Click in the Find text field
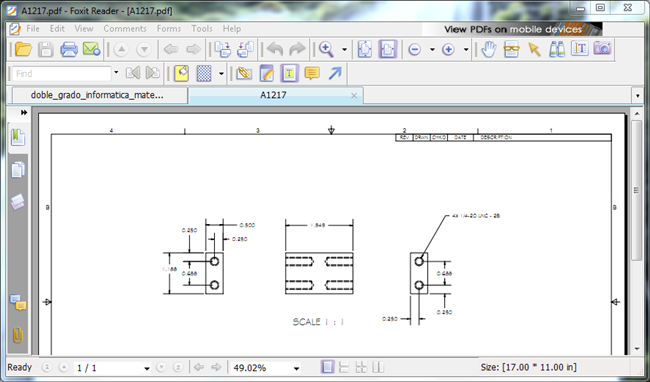650x382 pixels. pos(61,74)
